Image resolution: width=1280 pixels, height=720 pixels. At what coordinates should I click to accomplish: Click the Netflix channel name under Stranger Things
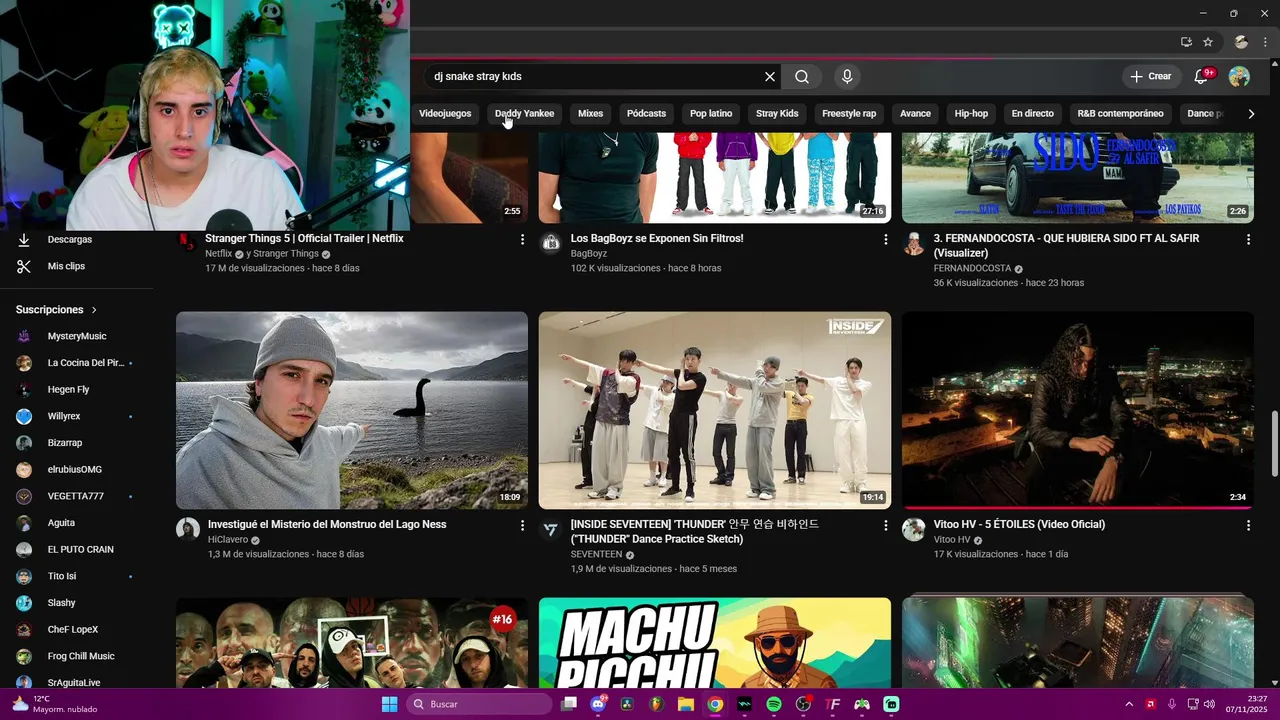pyautogui.click(x=218, y=254)
